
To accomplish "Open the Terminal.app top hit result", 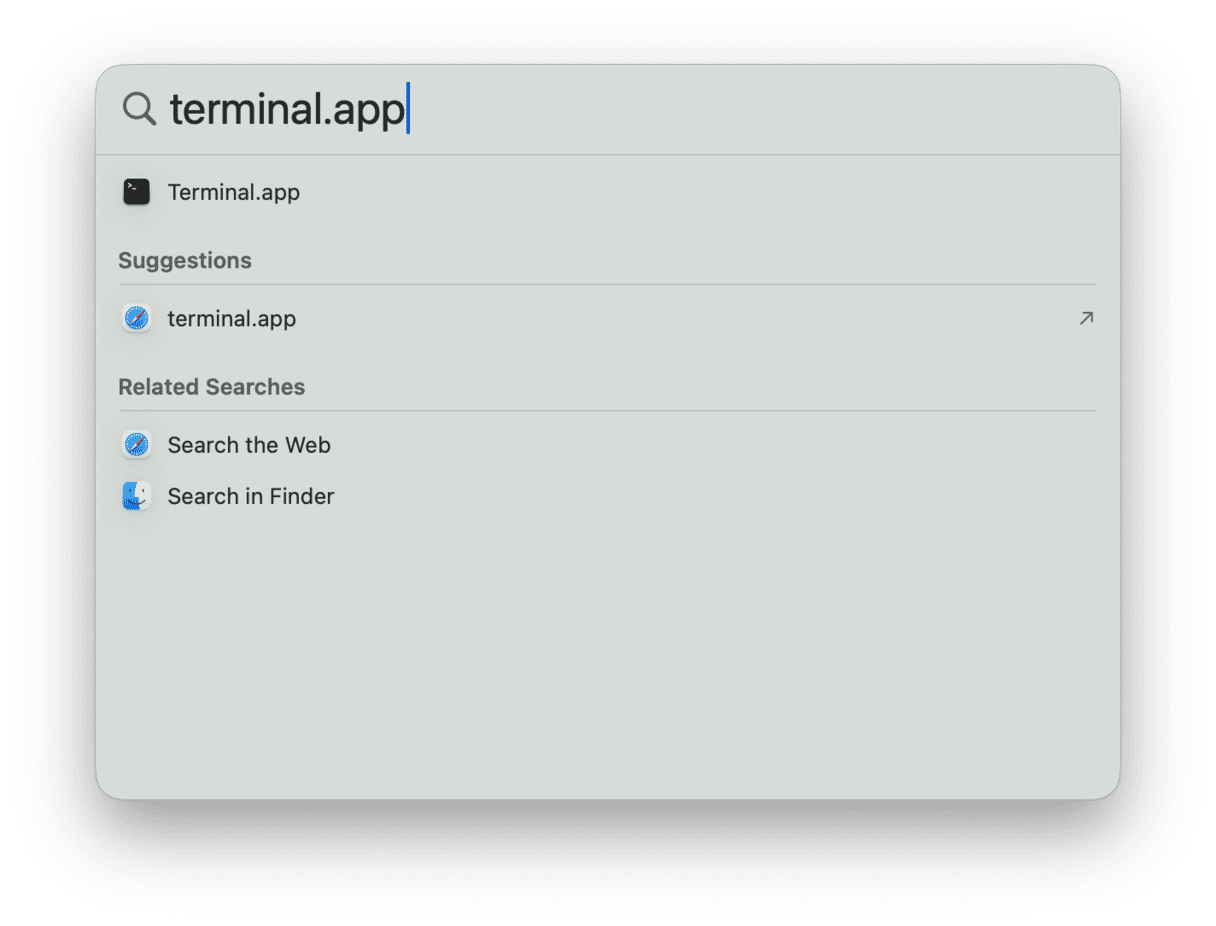I will [234, 192].
